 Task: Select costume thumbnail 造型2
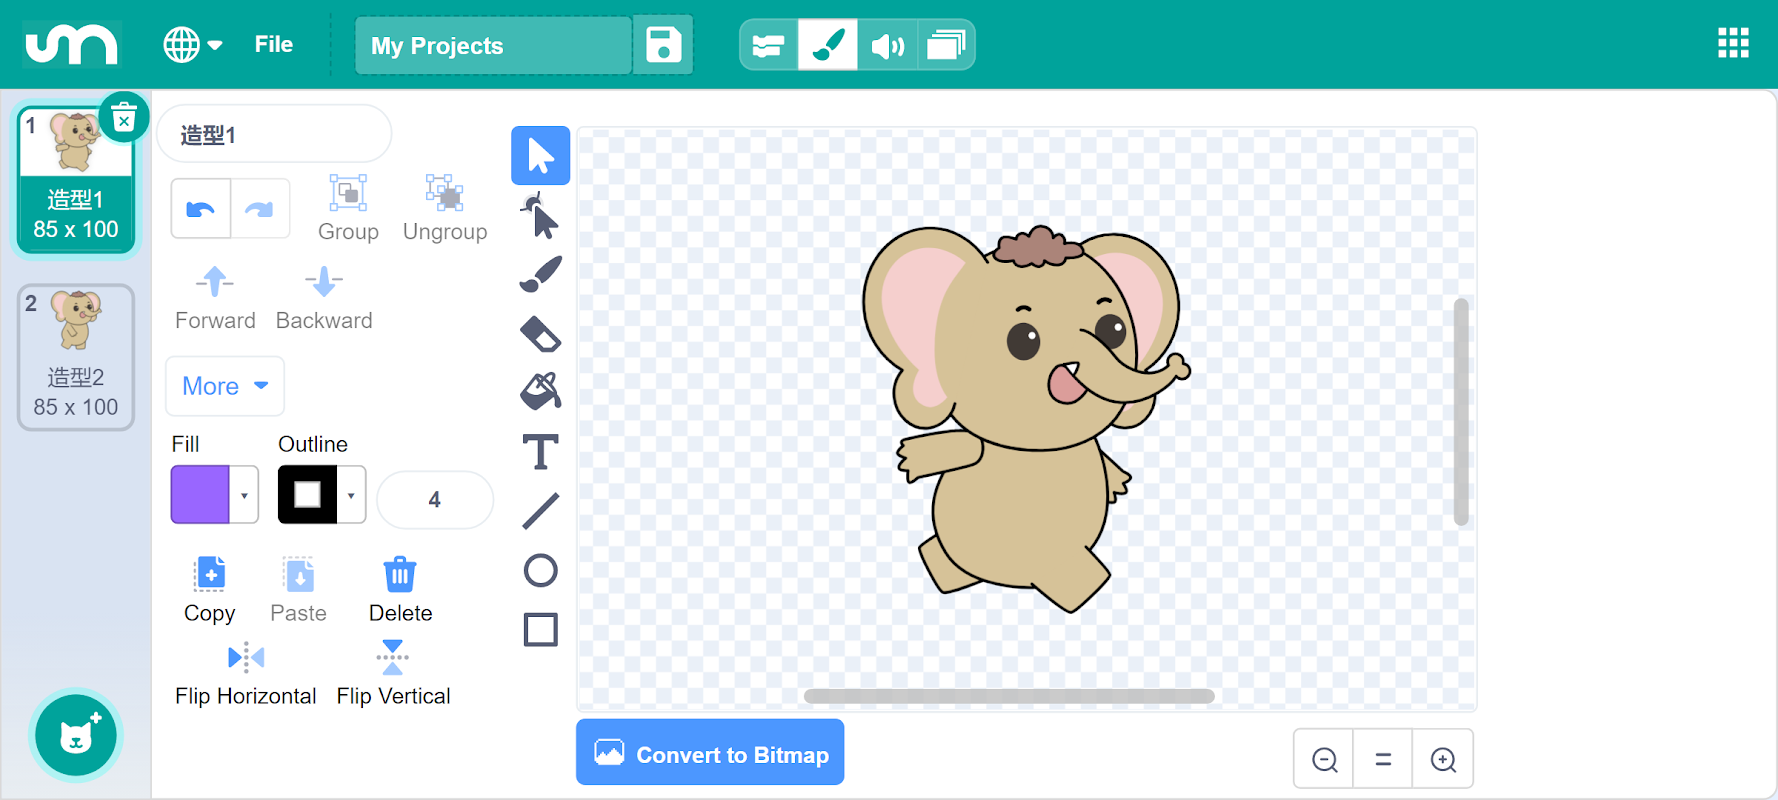[x=76, y=357]
